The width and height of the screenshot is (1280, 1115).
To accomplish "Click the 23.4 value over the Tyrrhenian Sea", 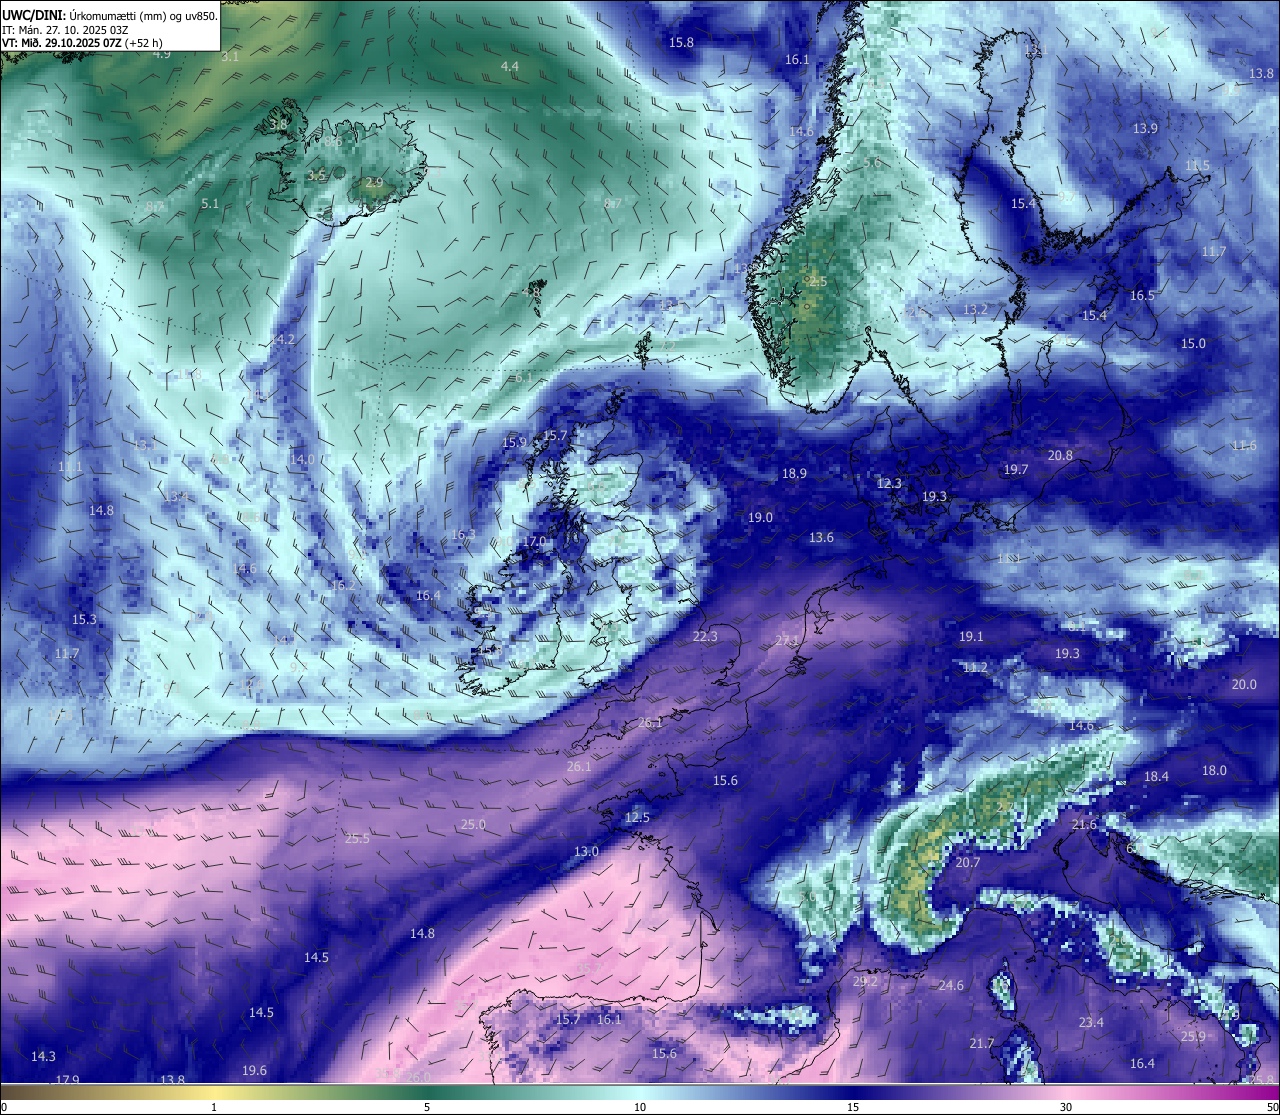I will coord(1091,1022).
